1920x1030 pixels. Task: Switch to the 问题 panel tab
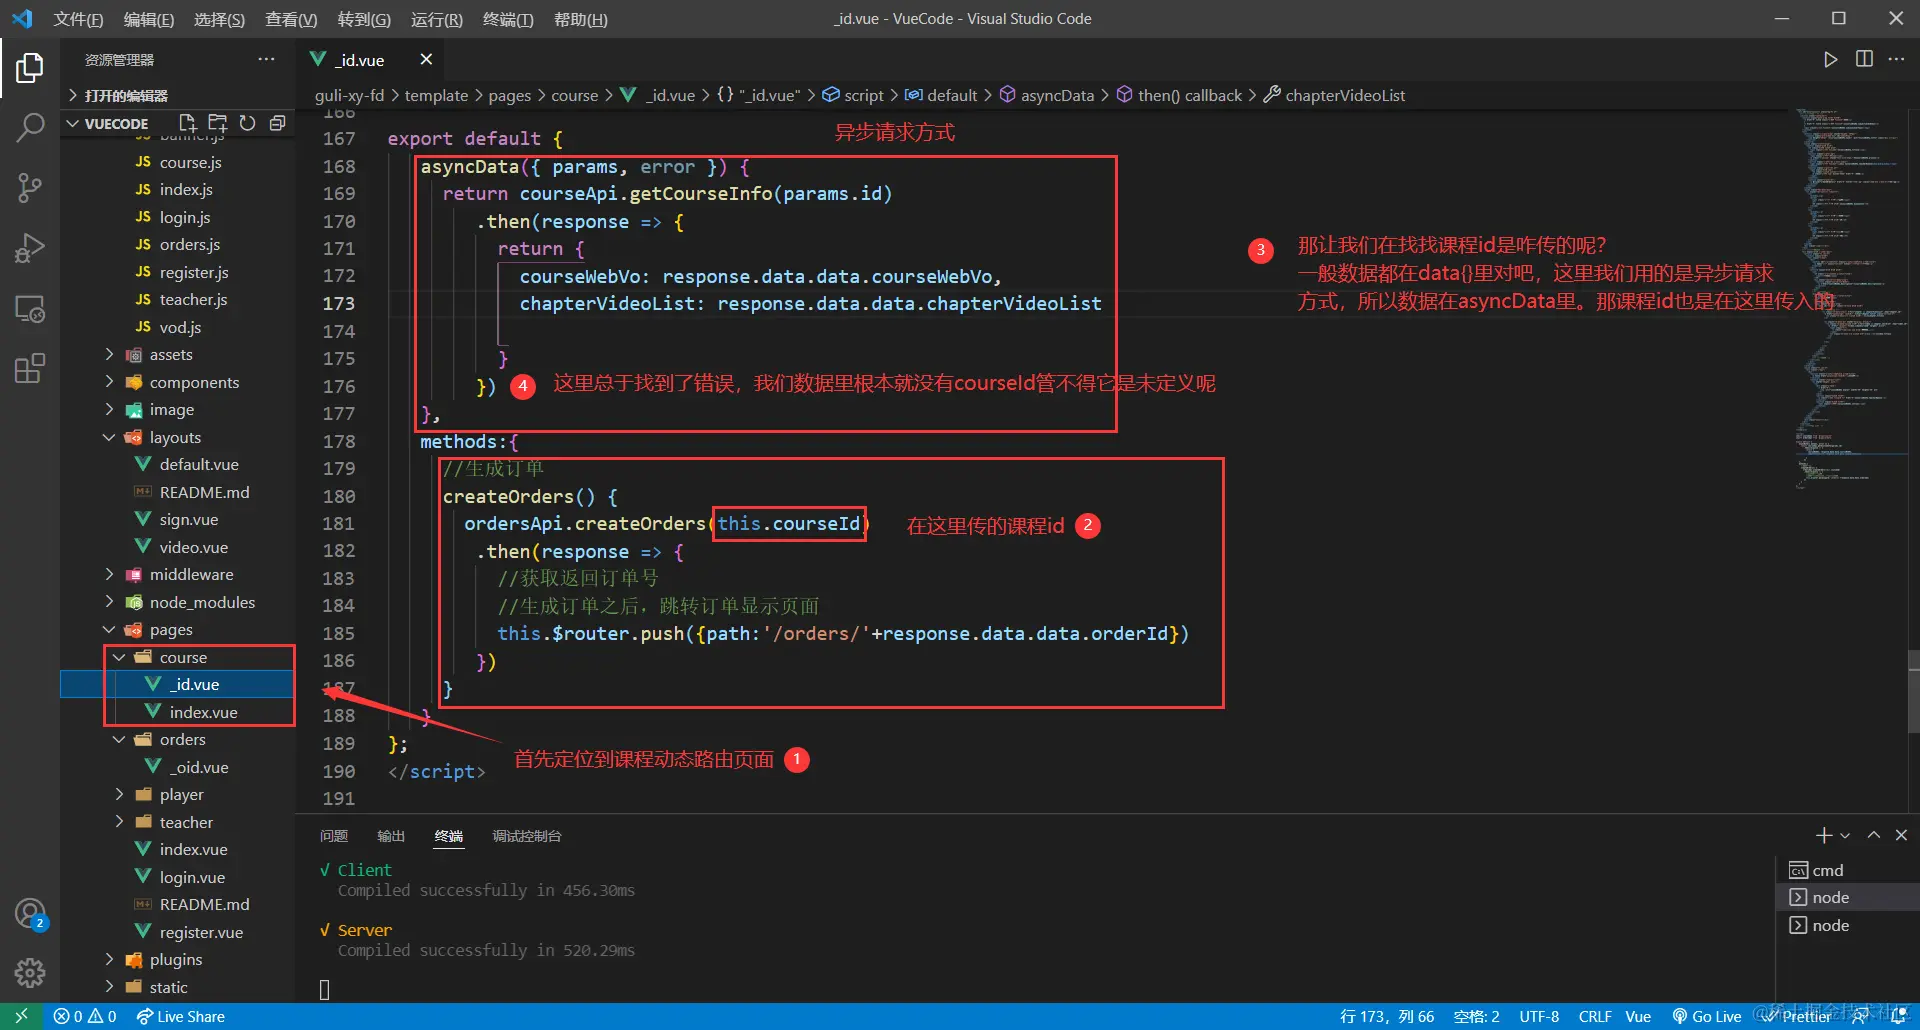pyautogui.click(x=334, y=836)
